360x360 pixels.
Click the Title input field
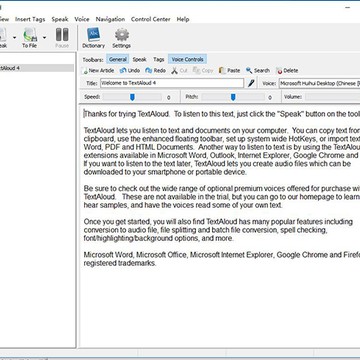[x=172, y=83]
